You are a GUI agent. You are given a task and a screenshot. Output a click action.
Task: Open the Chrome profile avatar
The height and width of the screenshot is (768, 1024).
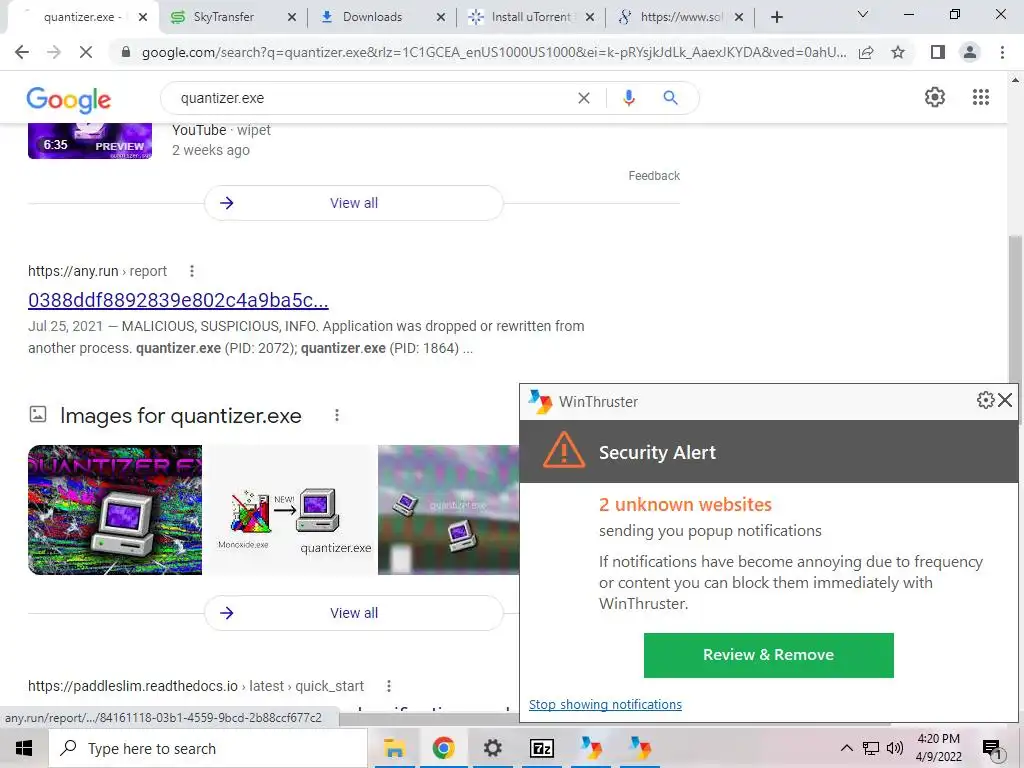(970, 52)
